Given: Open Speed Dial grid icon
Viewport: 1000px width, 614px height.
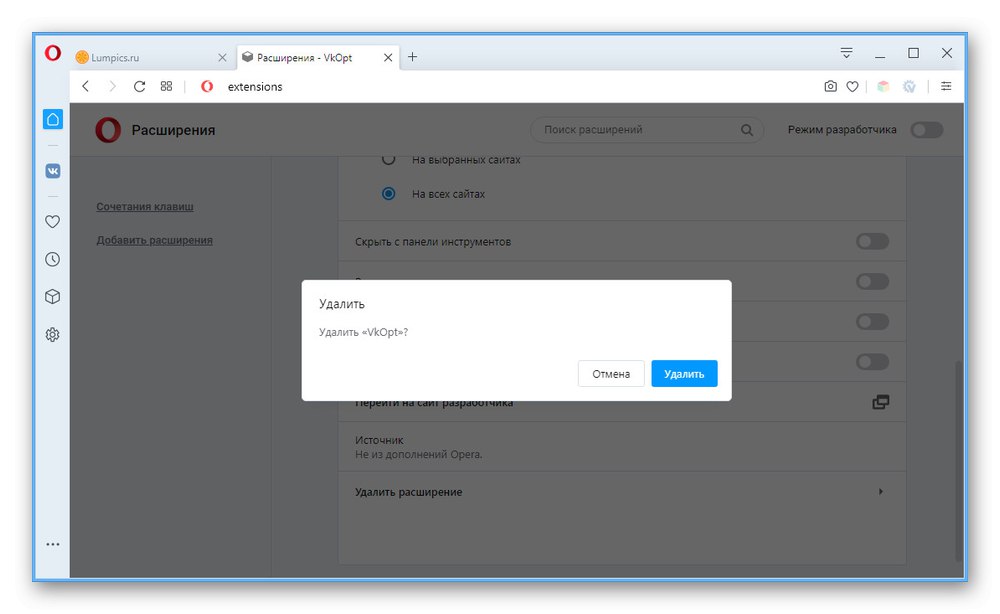Looking at the screenshot, I should [x=166, y=86].
